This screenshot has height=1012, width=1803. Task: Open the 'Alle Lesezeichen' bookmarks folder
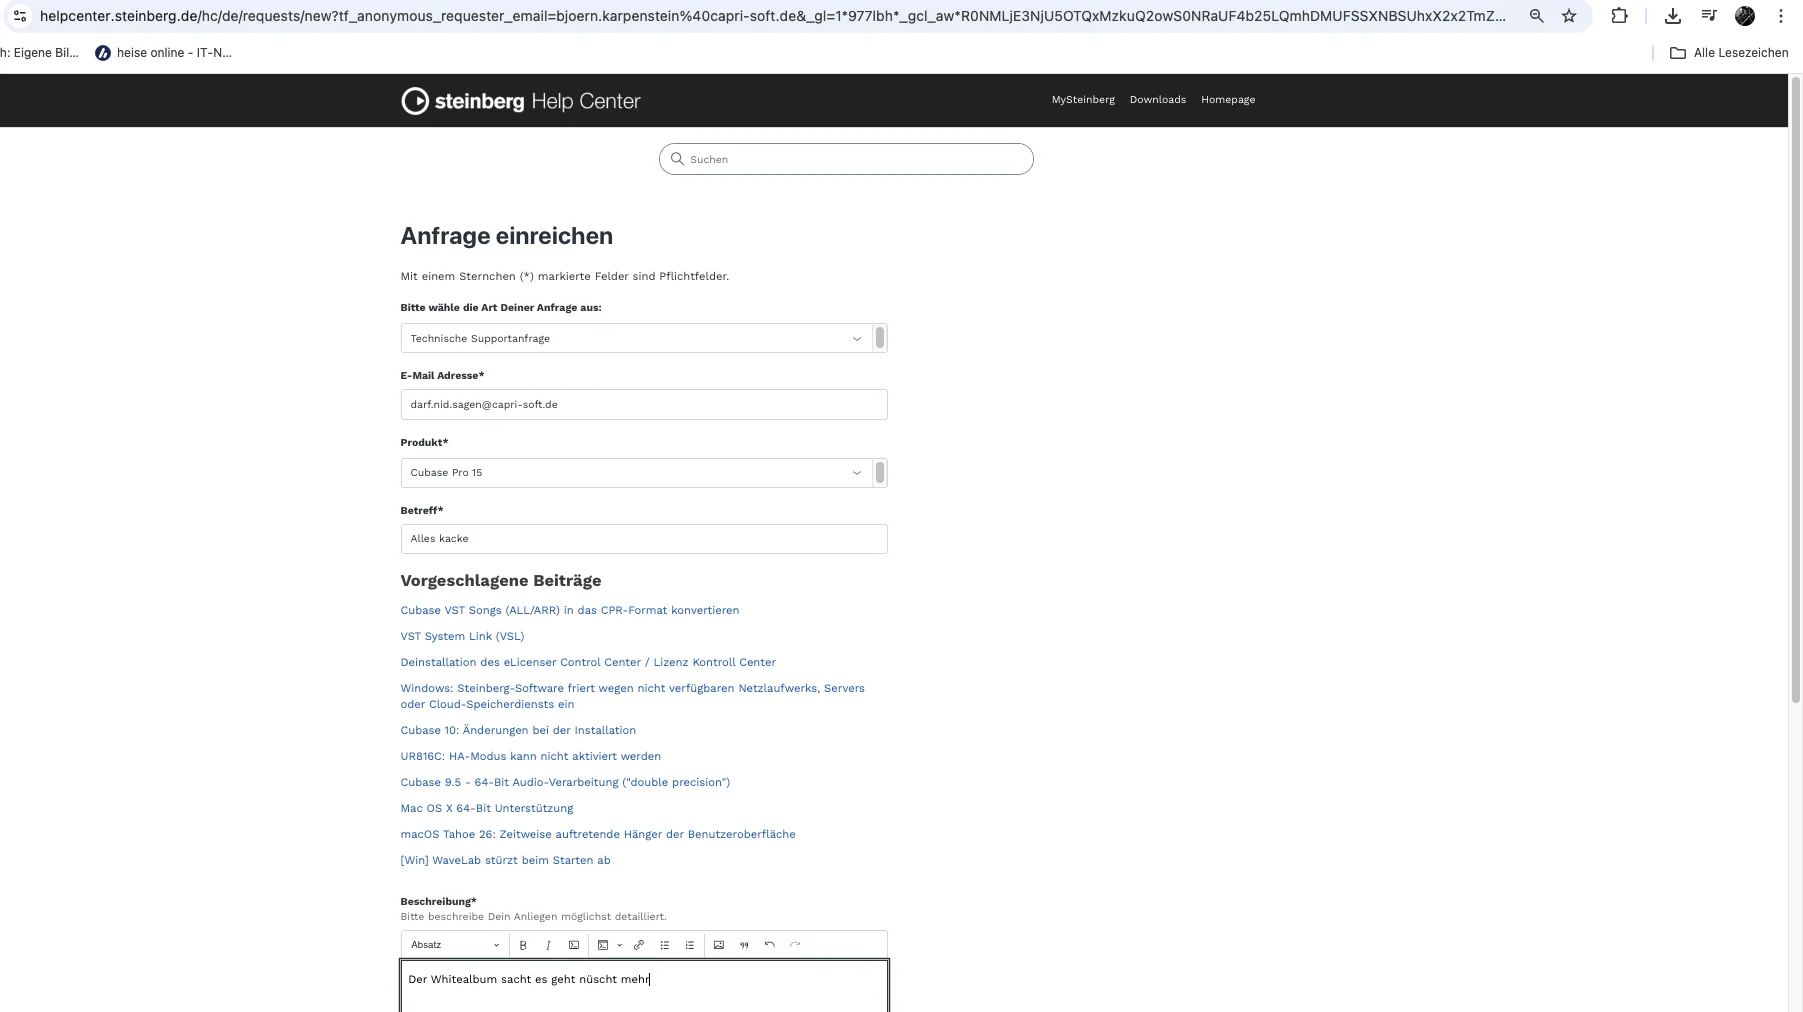pyautogui.click(x=1729, y=53)
